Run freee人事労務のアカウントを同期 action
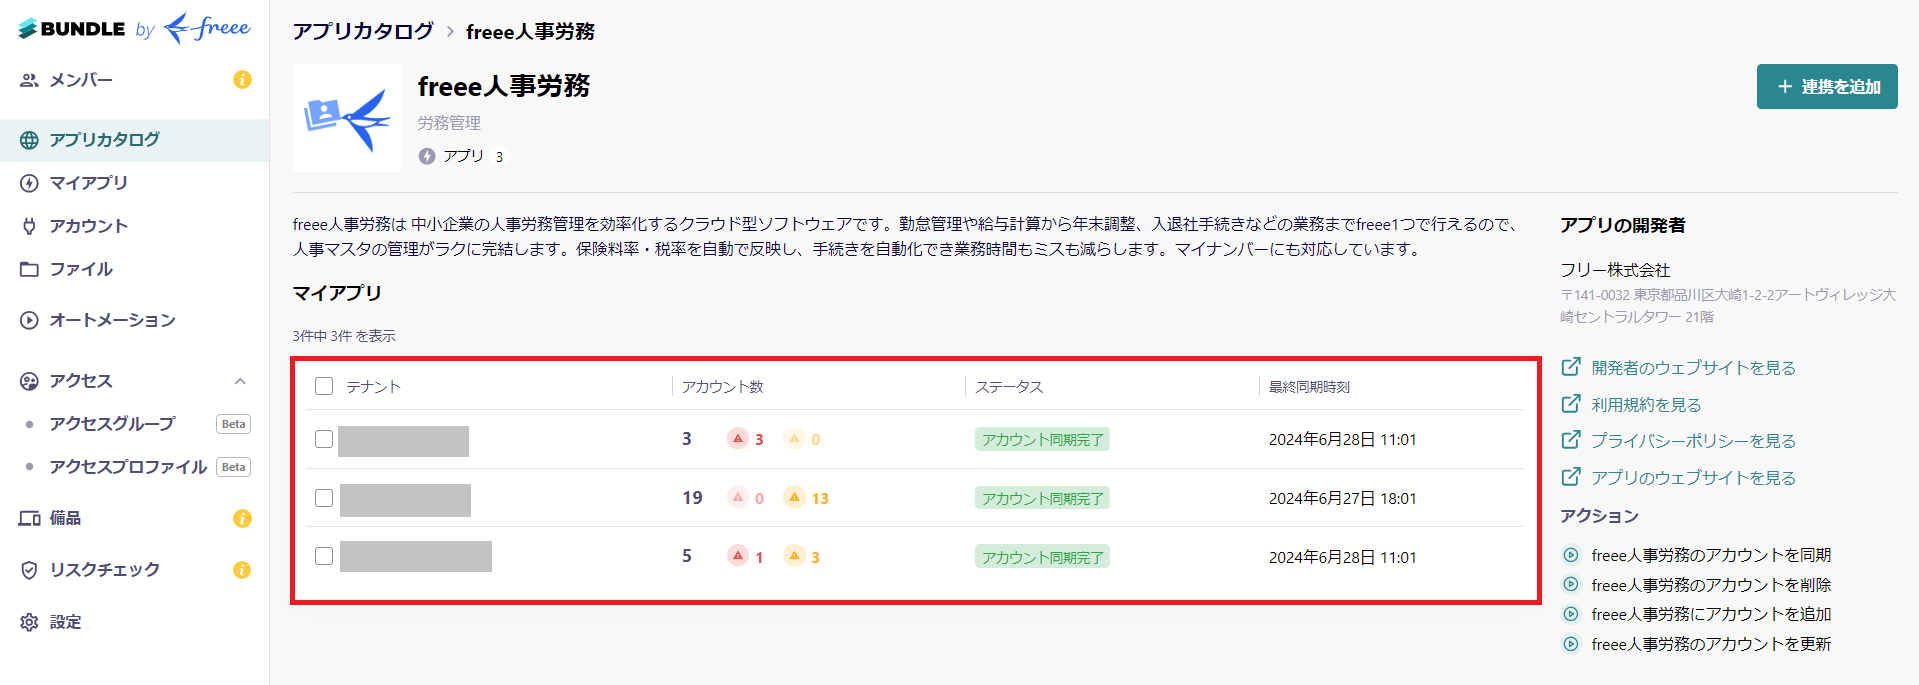This screenshot has width=1919, height=685. [x=1711, y=555]
